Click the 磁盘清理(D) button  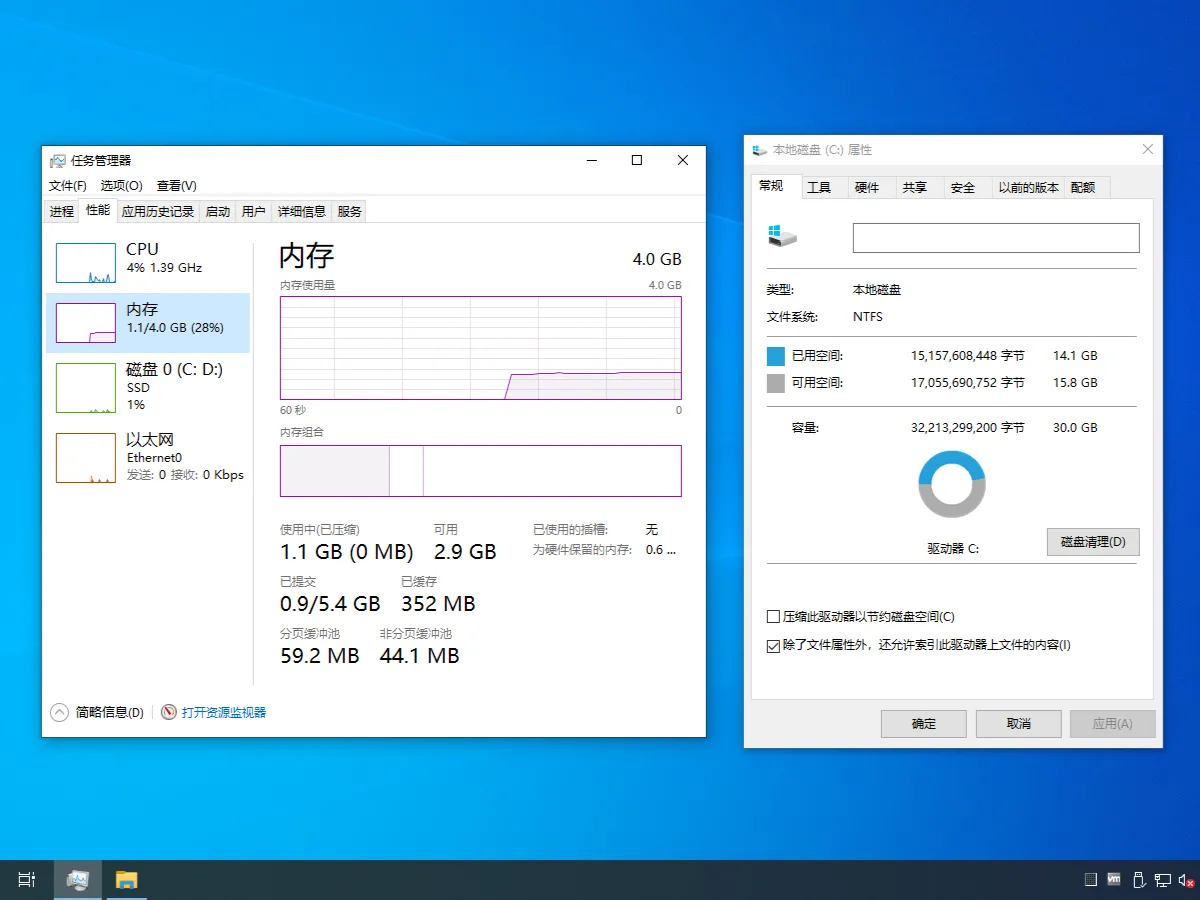(x=1092, y=541)
